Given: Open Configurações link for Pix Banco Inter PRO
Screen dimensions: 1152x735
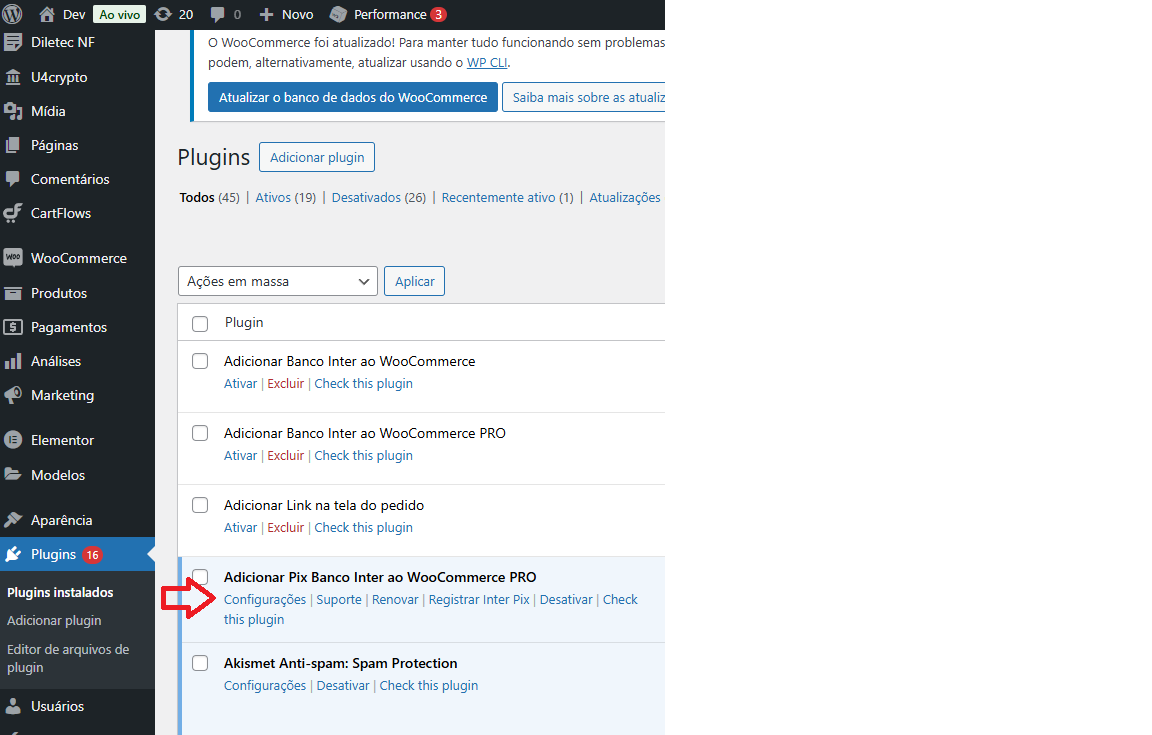Looking at the screenshot, I should (x=265, y=599).
